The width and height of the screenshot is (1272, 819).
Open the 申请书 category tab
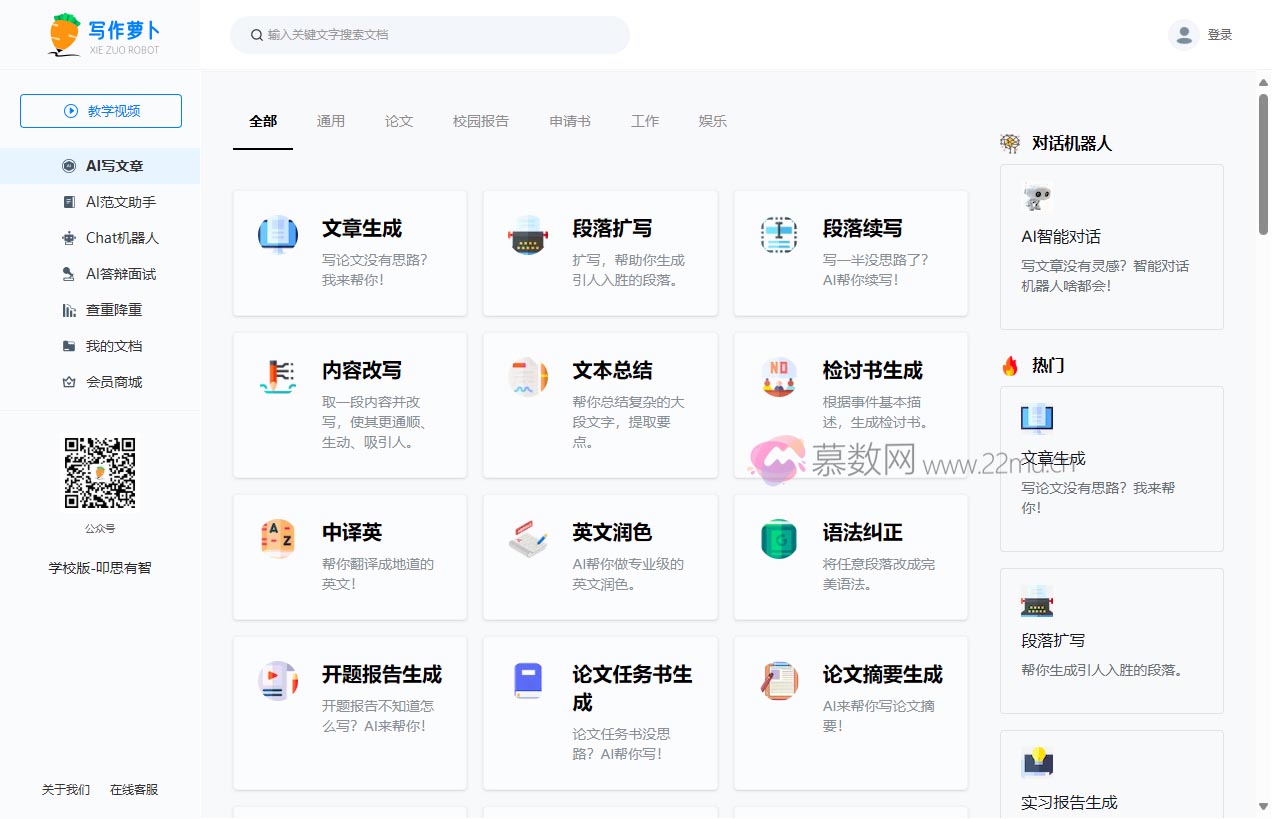(570, 121)
